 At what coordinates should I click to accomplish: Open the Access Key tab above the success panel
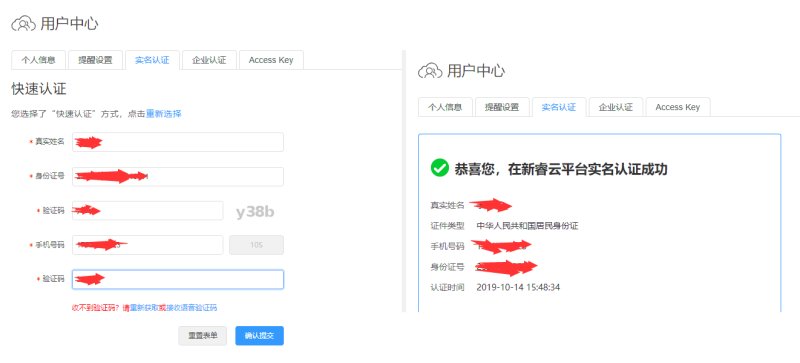678,107
